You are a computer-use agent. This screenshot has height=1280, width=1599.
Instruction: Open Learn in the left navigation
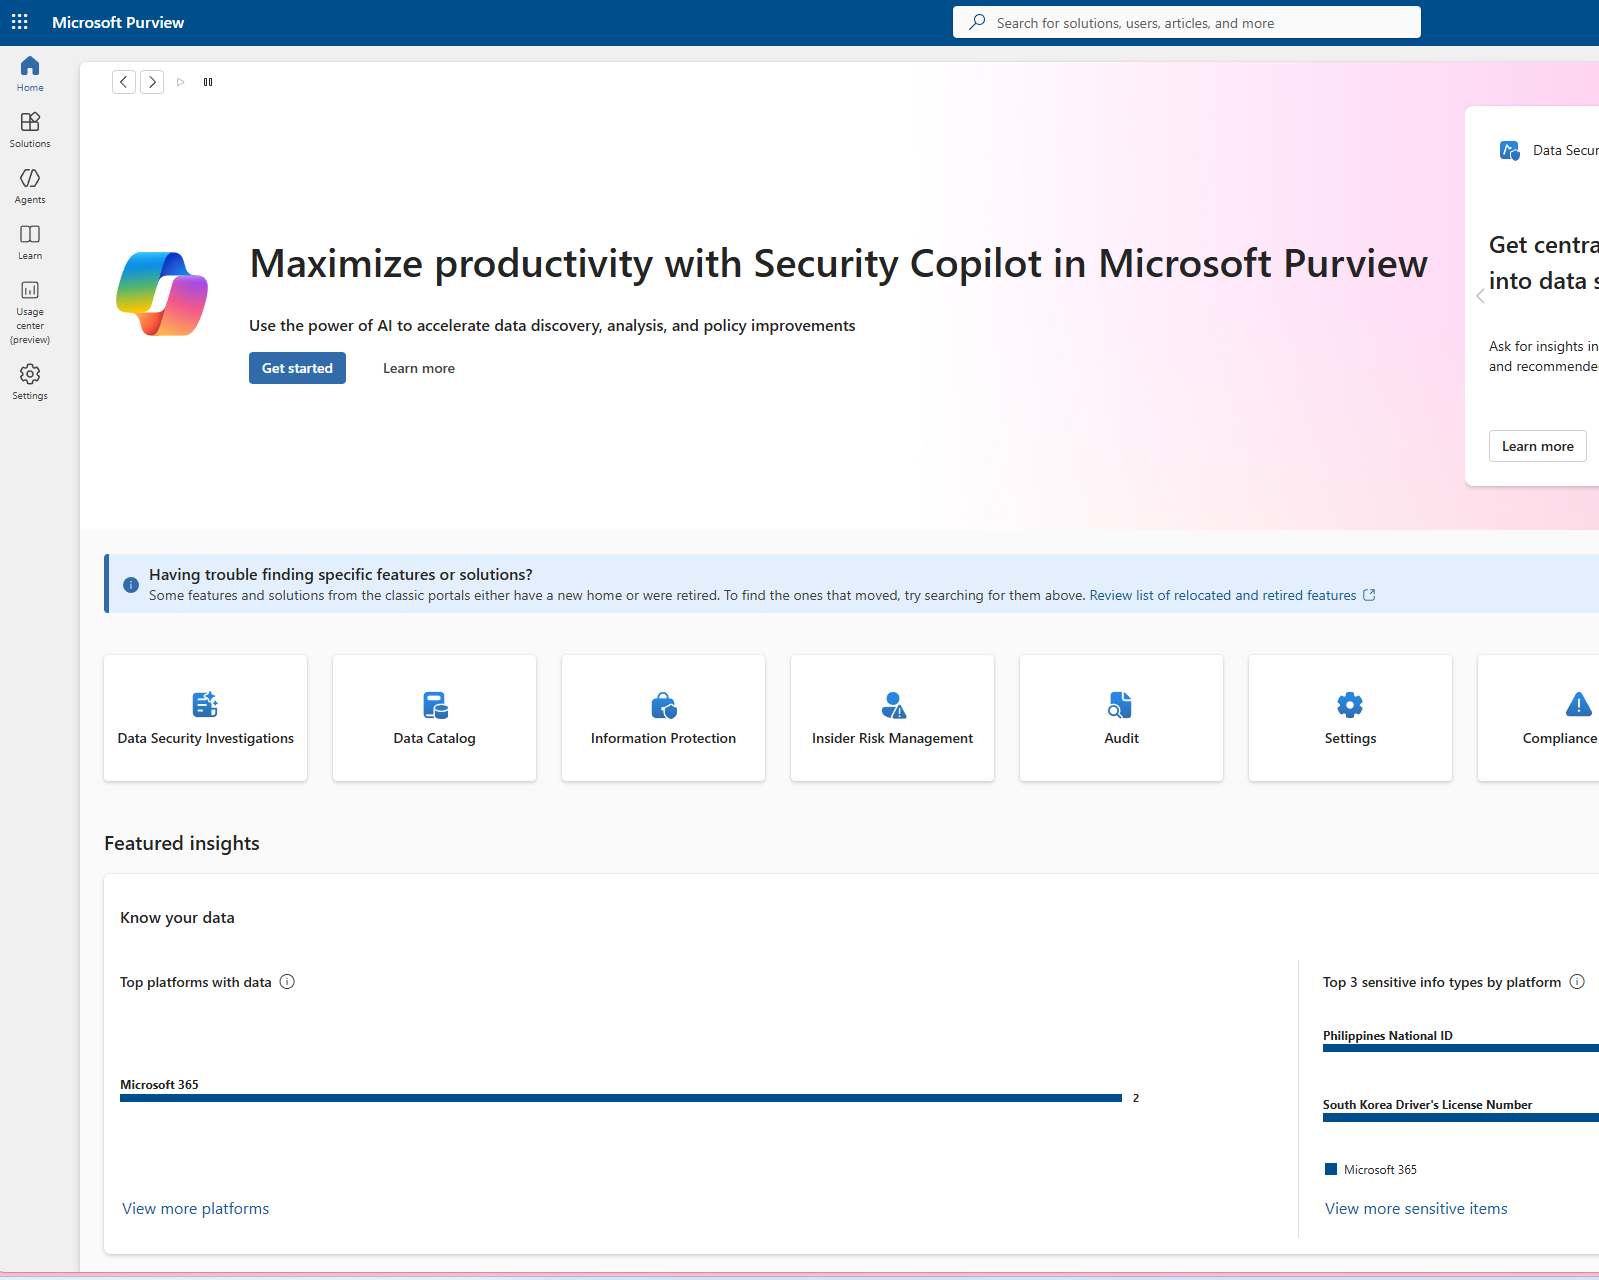point(30,242)
